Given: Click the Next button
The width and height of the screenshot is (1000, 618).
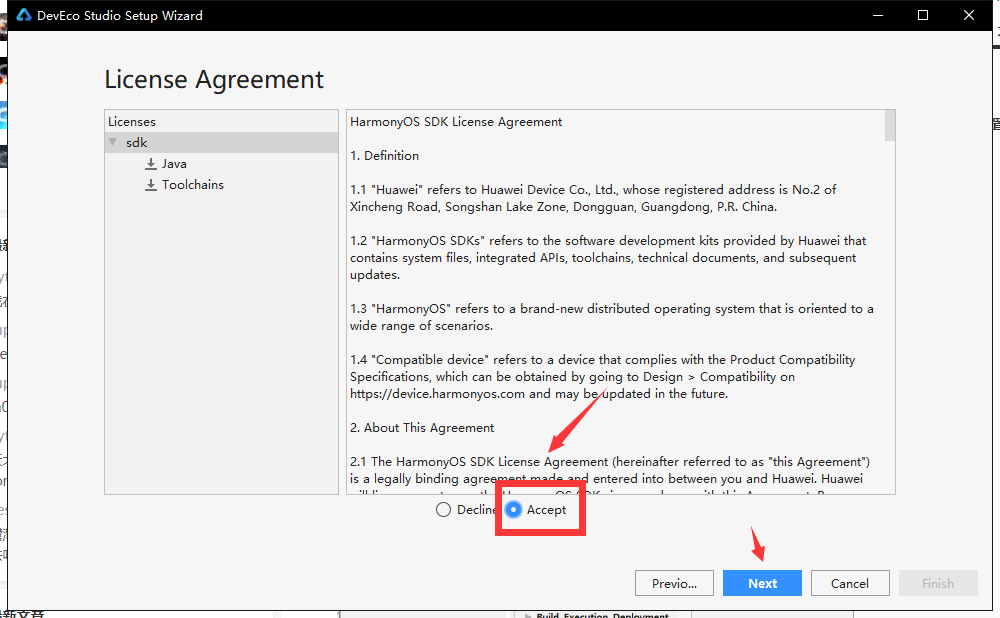Looking at the screenshot, I should click(x=762, y=583).
